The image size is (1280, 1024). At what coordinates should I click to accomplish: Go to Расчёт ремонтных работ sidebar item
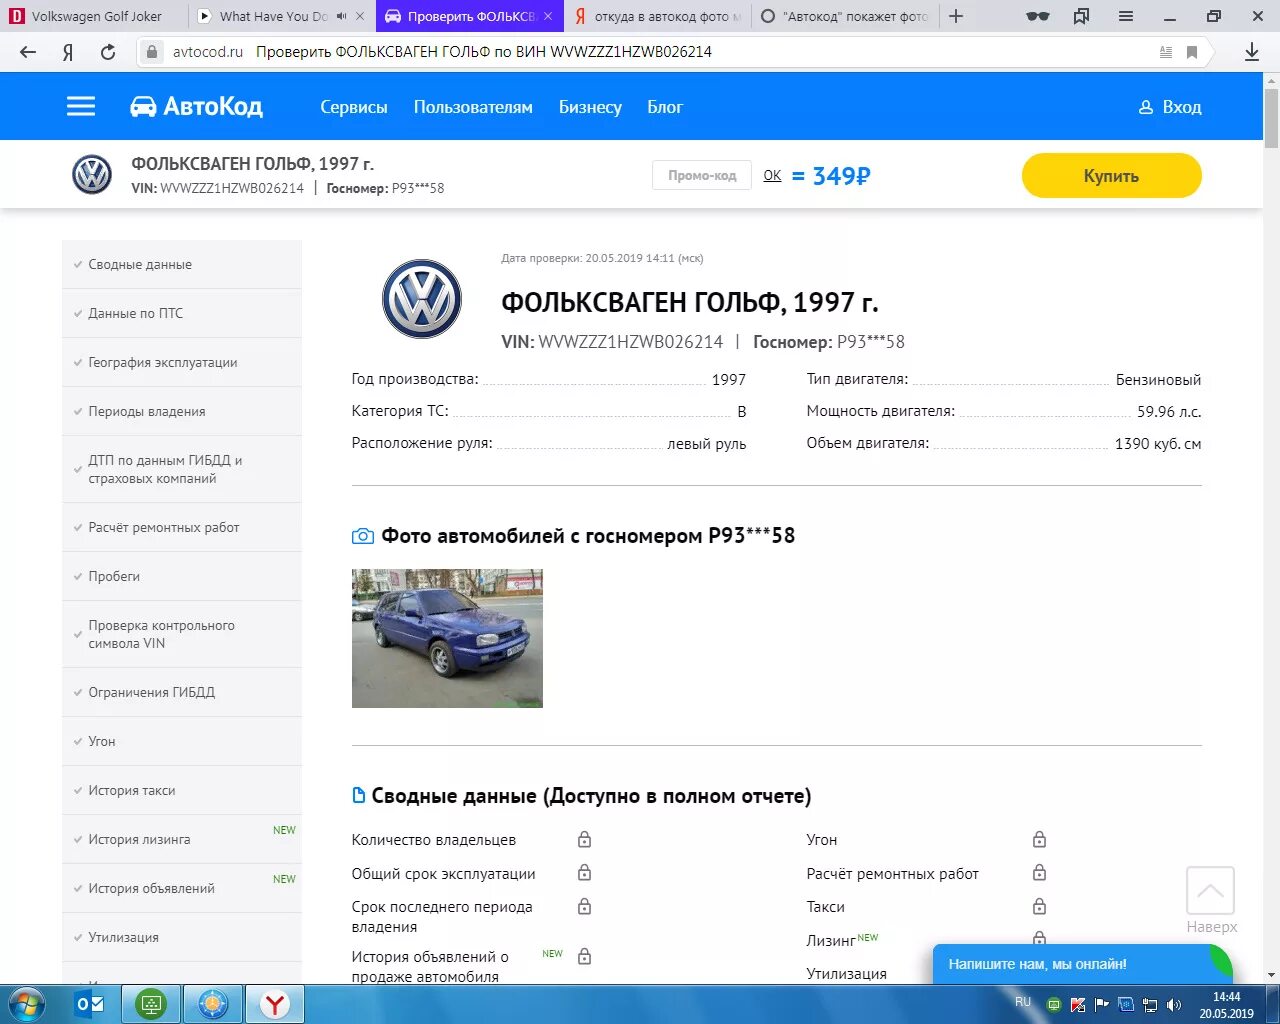(x=181, y=527)
